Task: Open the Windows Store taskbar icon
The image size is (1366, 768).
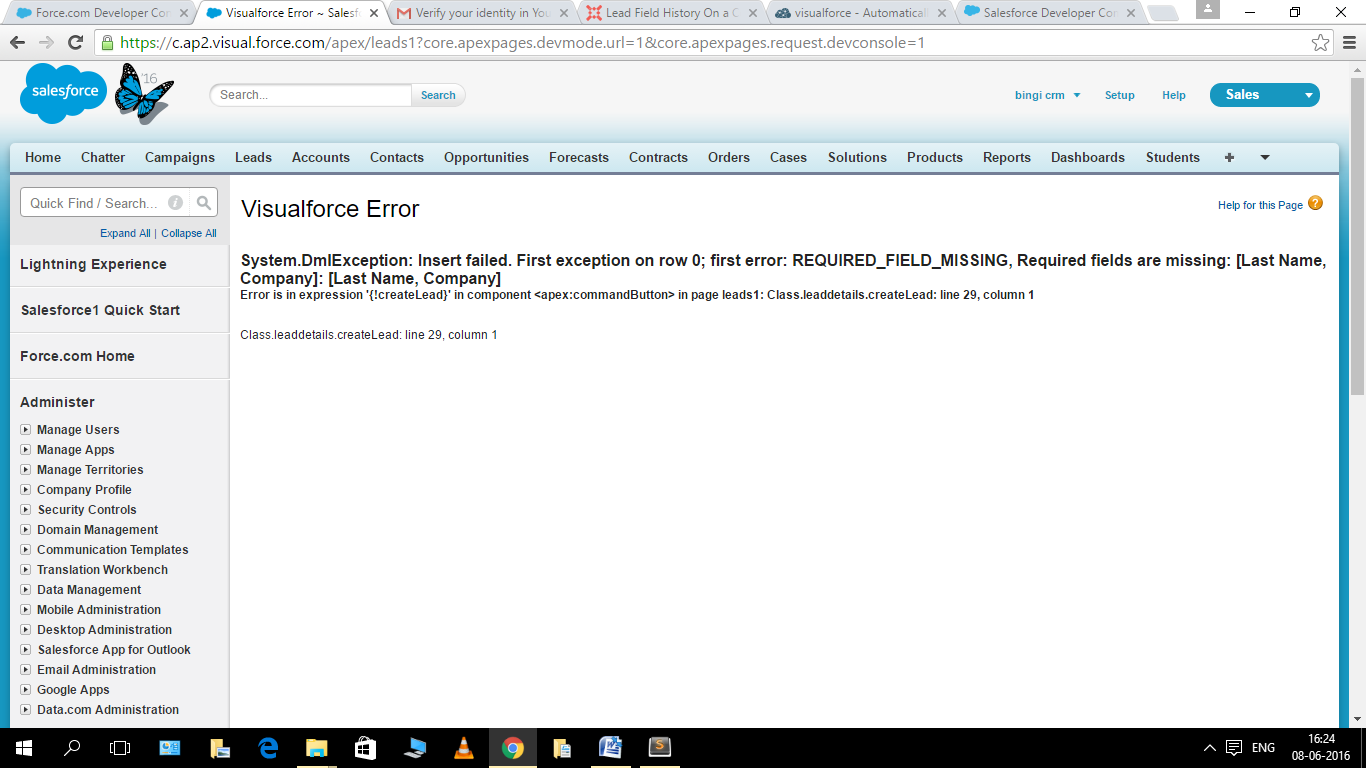Action: [x=365, y=748]
